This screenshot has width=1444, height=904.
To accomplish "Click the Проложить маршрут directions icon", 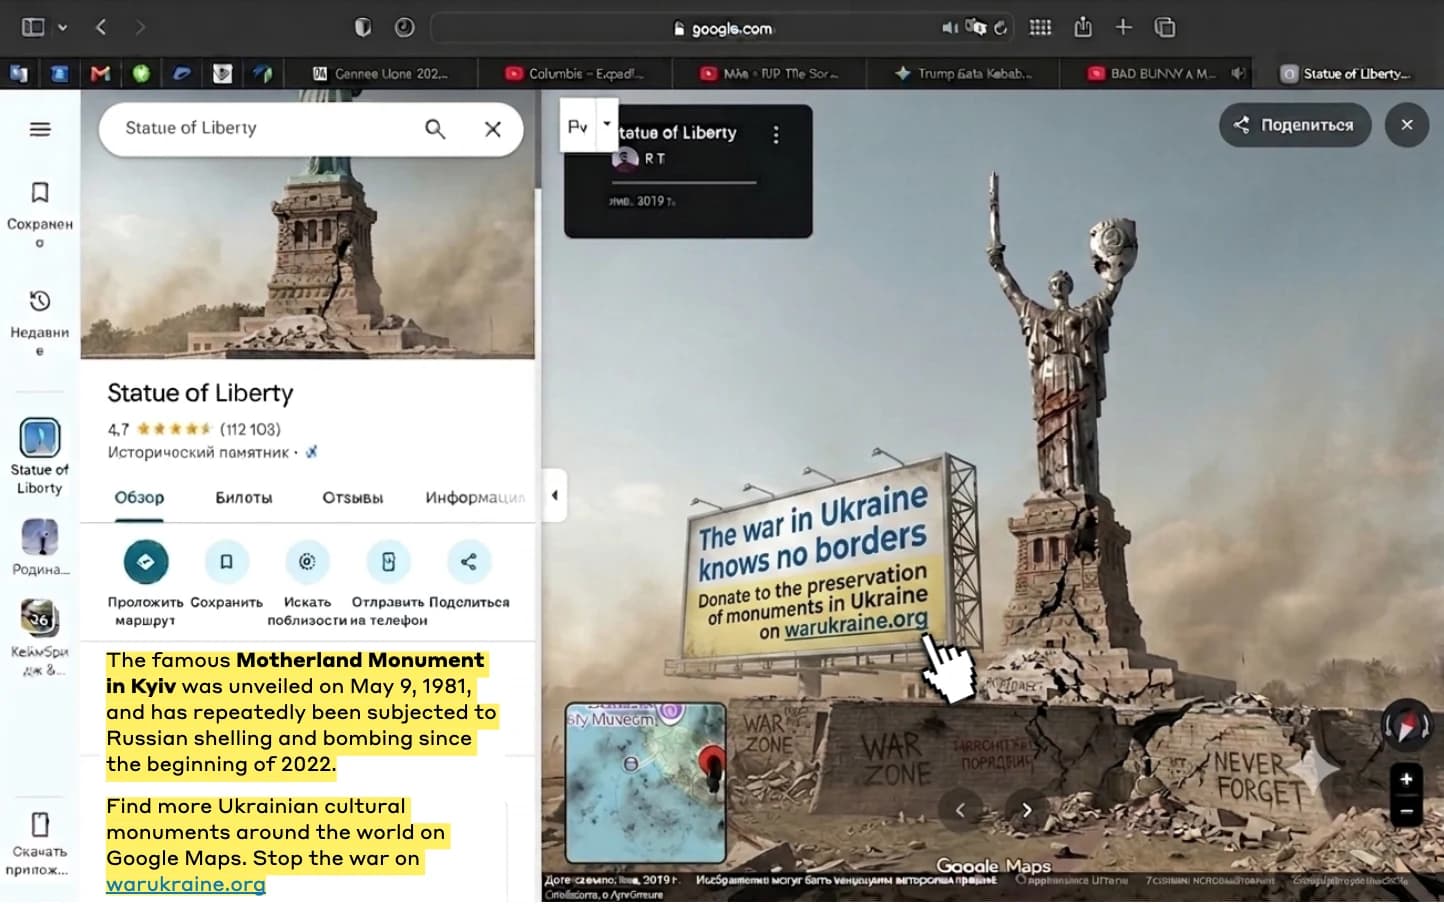I will [x=146, y=562].
